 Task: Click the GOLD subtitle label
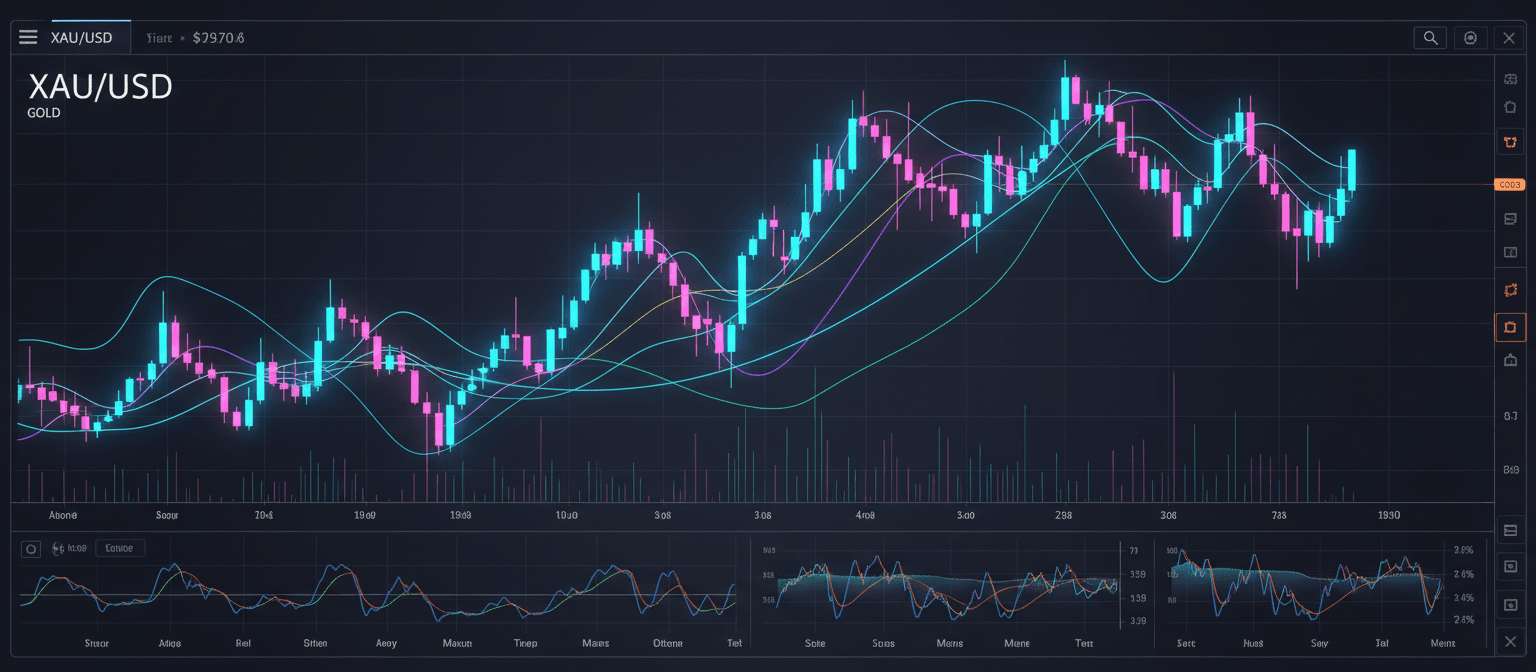pos(44,114)
